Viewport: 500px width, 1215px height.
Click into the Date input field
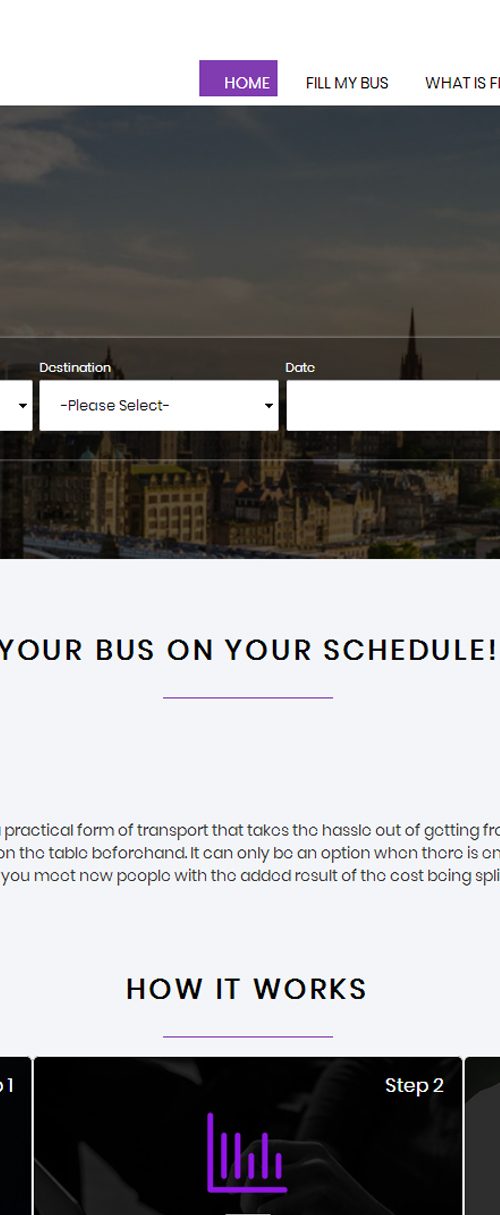click(393, 405)
